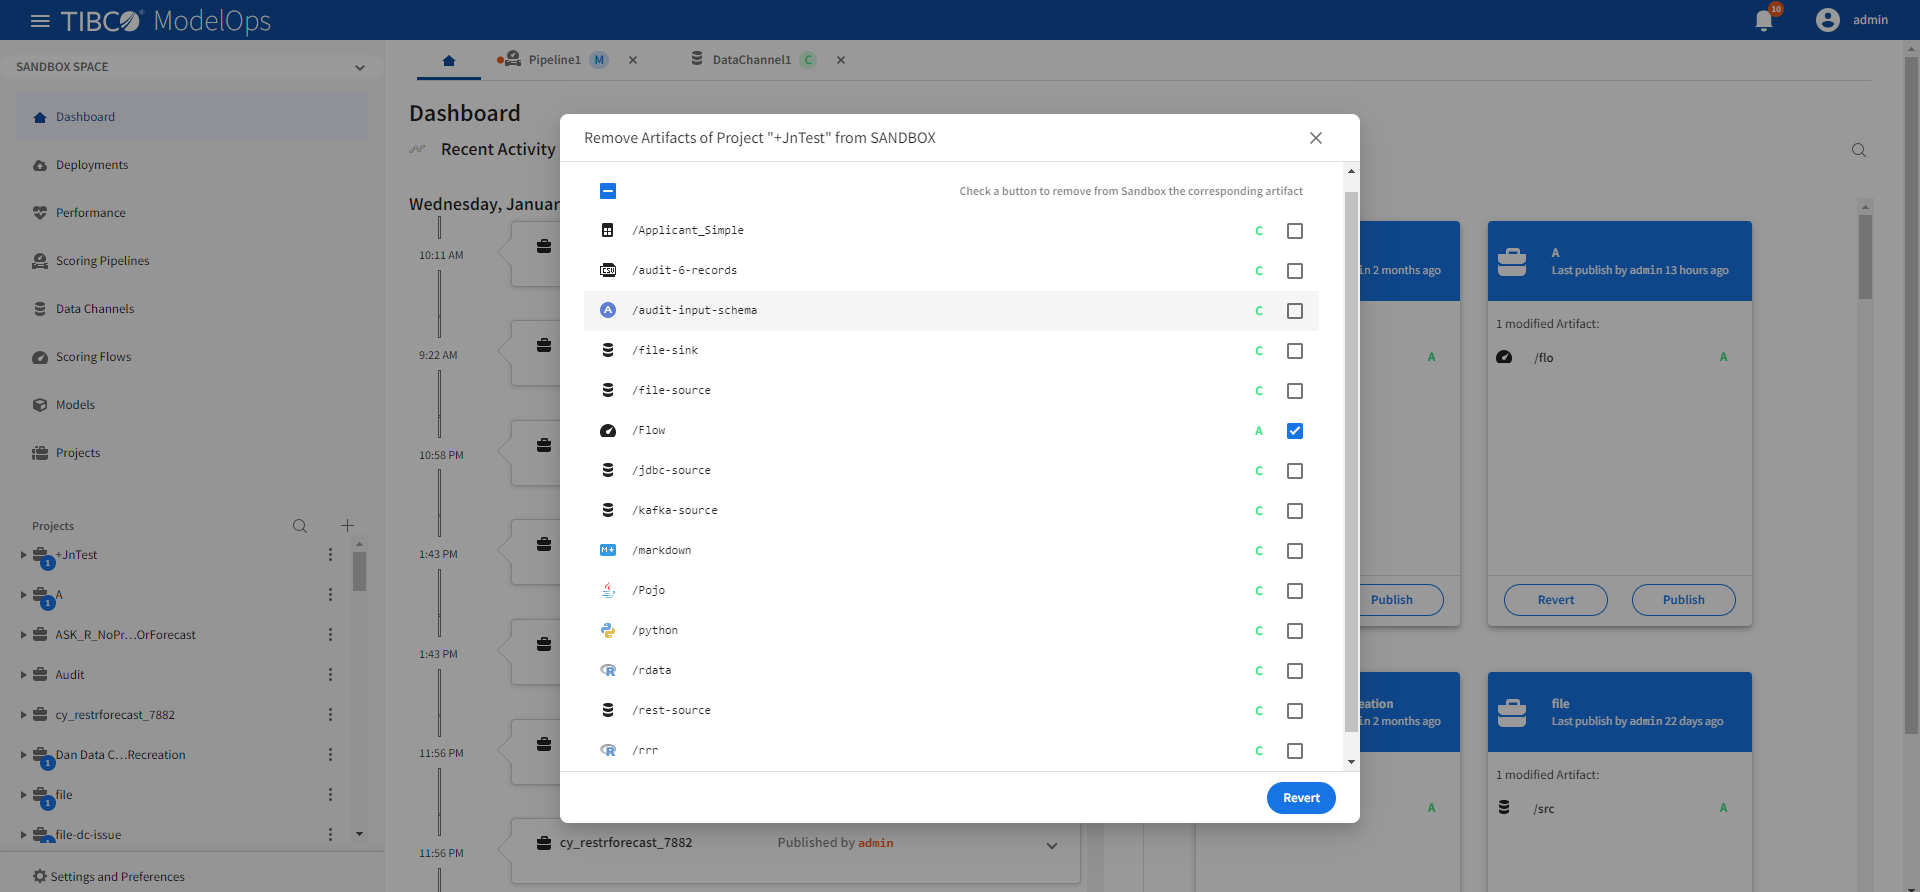
Task: Click the Revert button in the dialog
Action: [x=1300, y=798]
